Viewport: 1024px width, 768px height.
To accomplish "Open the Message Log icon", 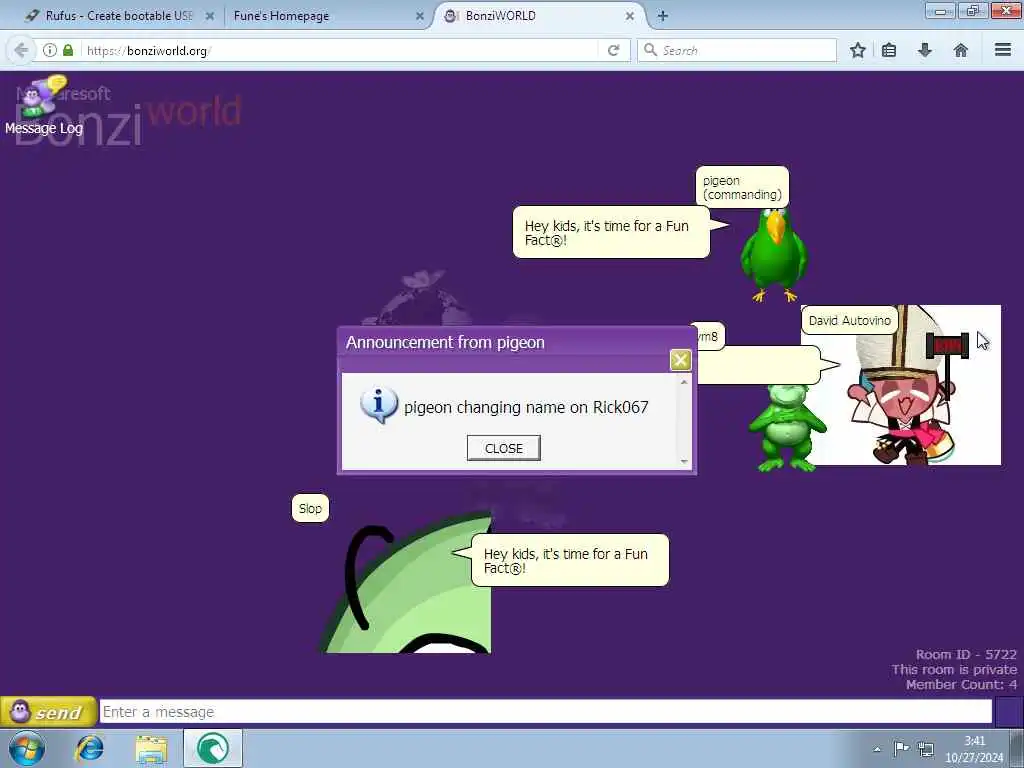I will [44, 106].
